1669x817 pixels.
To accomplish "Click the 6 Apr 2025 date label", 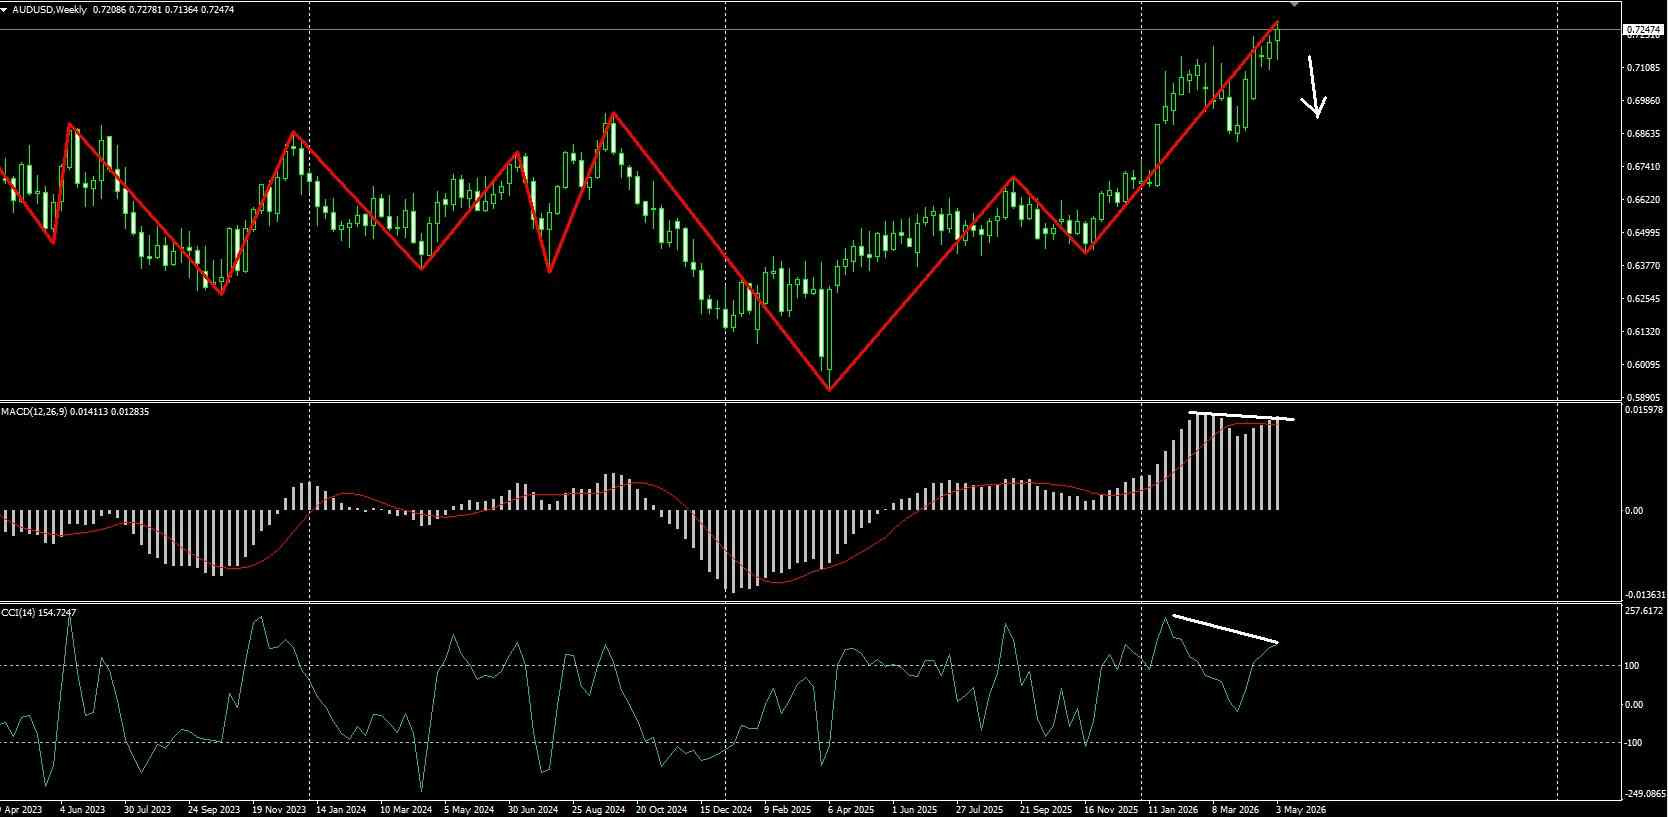I will (x=852, y=810).
